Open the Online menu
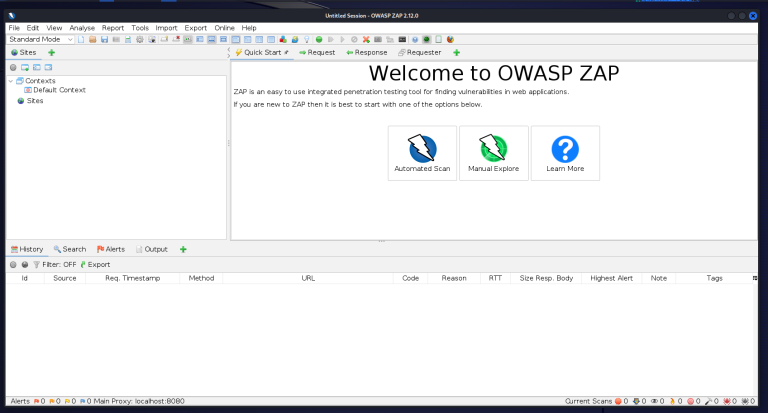Image resolution: width=768 pixels, height=413 pixels. [x=224, y=28]
